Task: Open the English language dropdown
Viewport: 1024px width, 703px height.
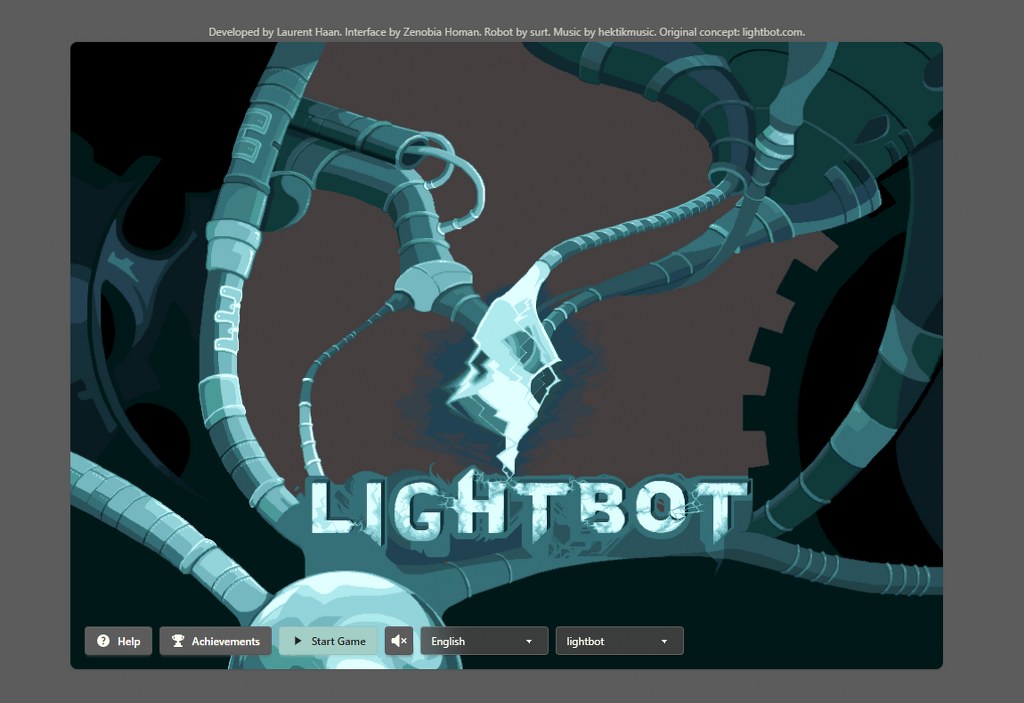Action: pos(484,641)
